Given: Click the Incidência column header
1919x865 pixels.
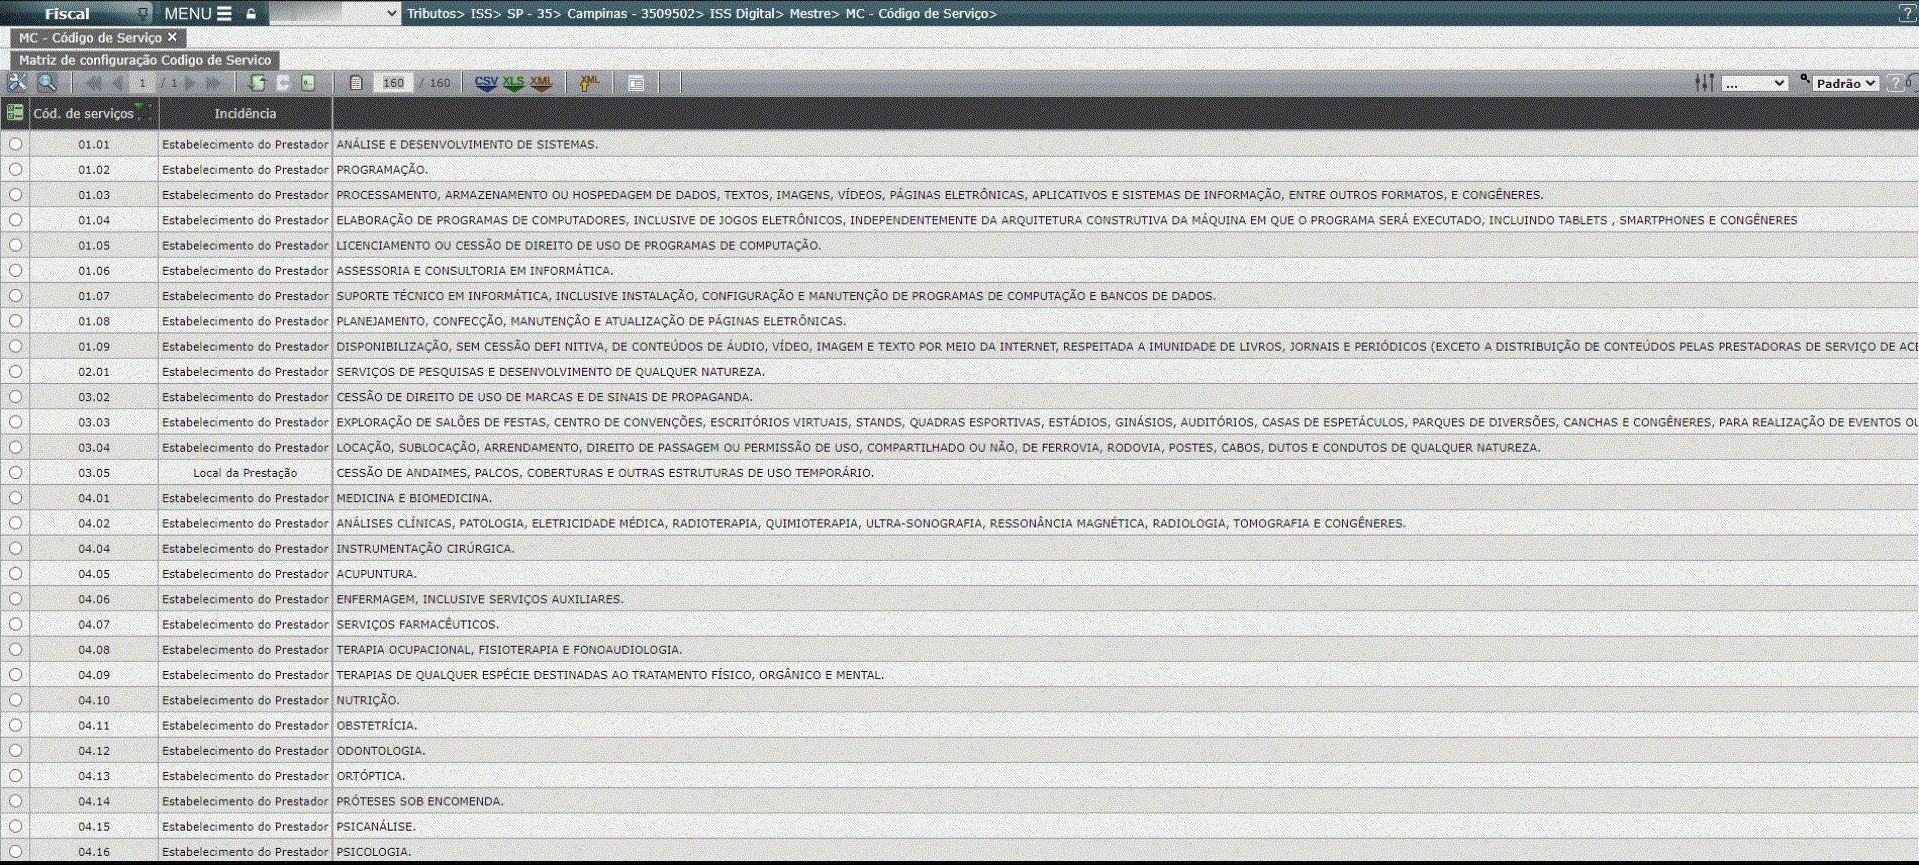Looking at the screenshot, I should click(x=245, y=113).
